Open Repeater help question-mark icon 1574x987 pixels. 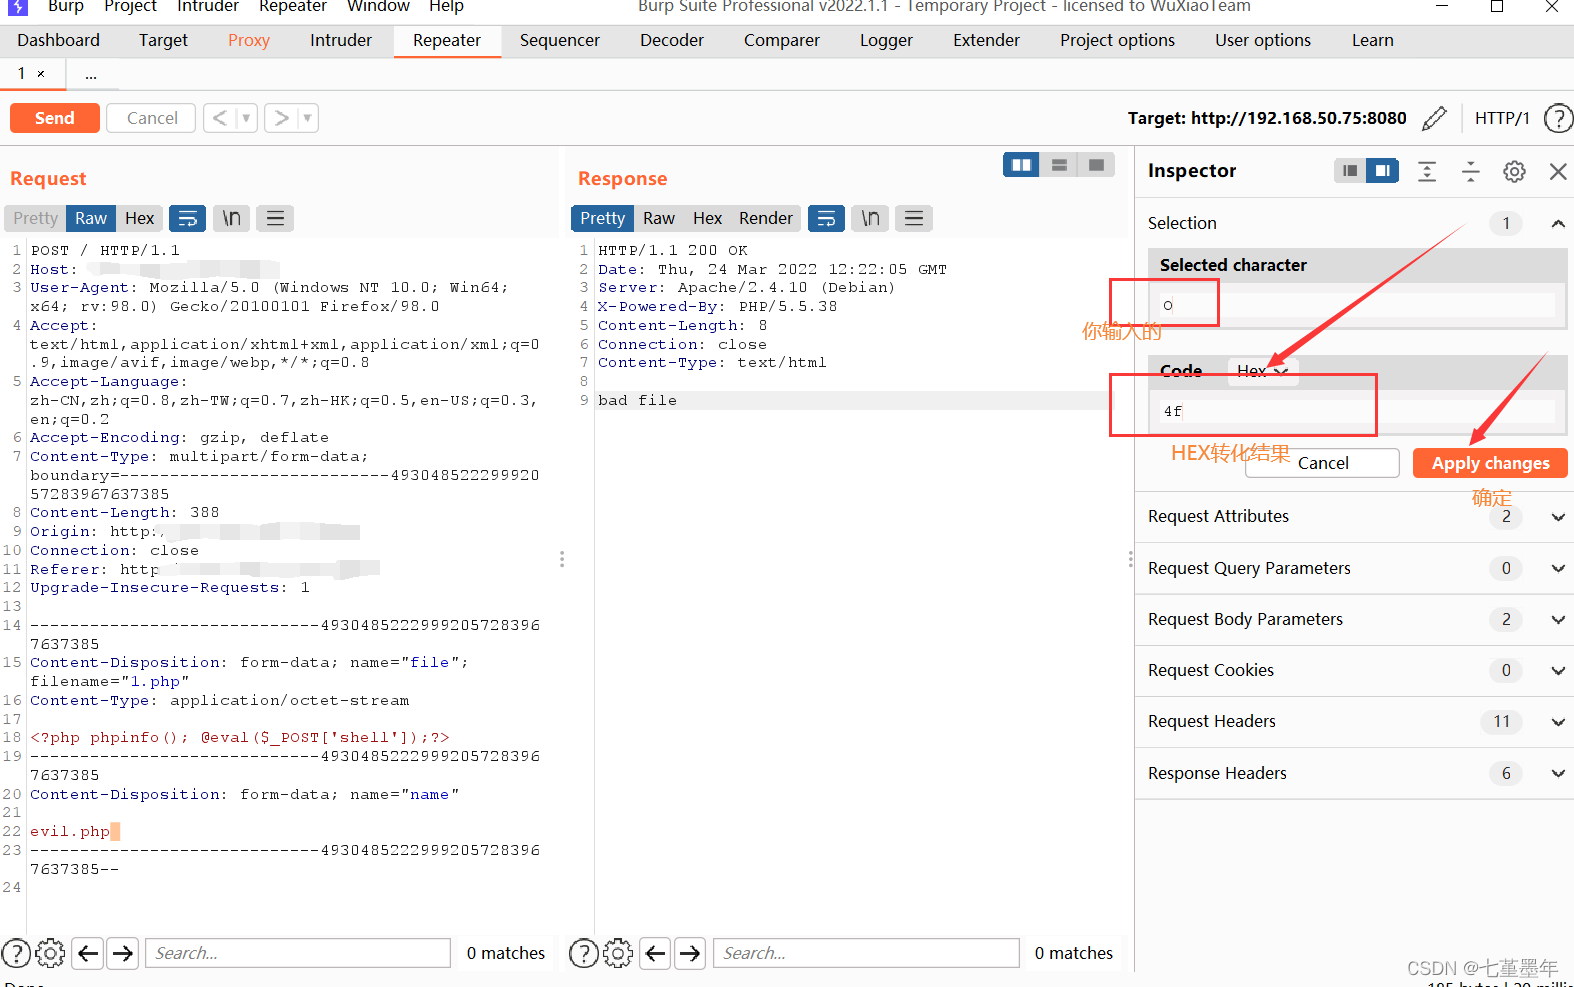pyautogui.click(x=1558, y=118)
